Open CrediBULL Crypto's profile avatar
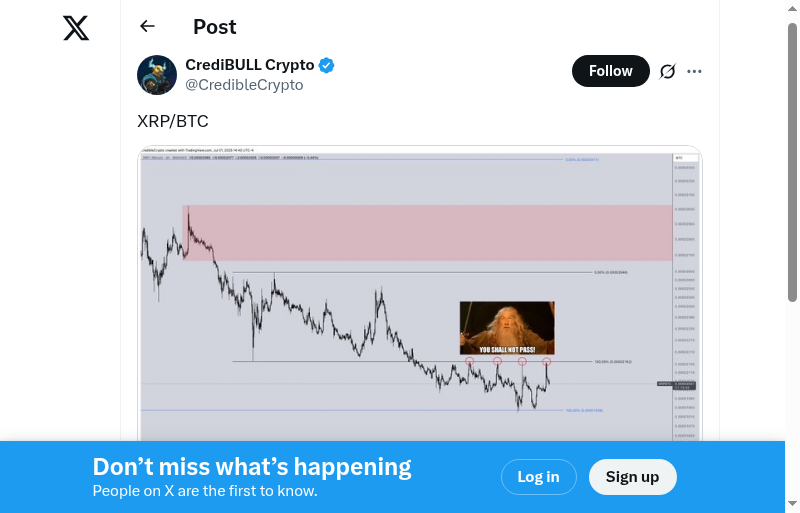This screenshot has height=513, width=800. pyautogui.click(x=157, y=75)
